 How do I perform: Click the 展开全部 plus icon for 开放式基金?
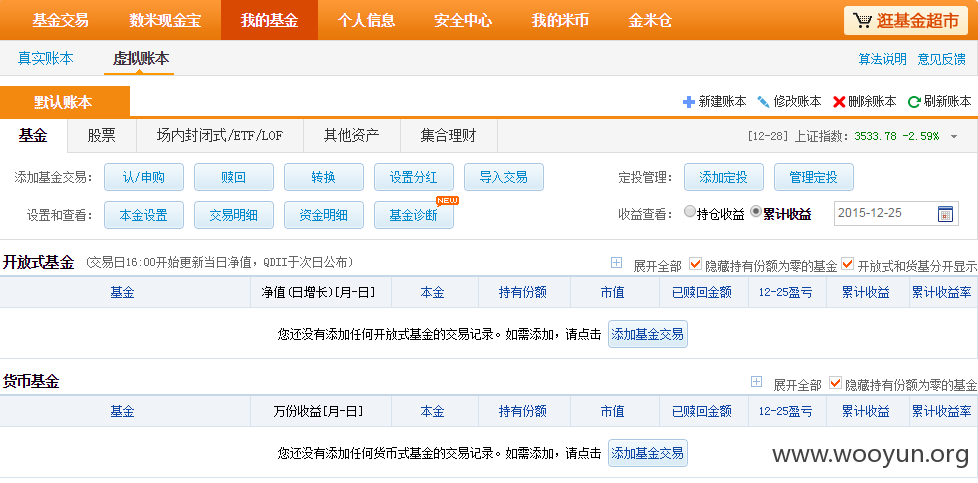coord(616,263)
